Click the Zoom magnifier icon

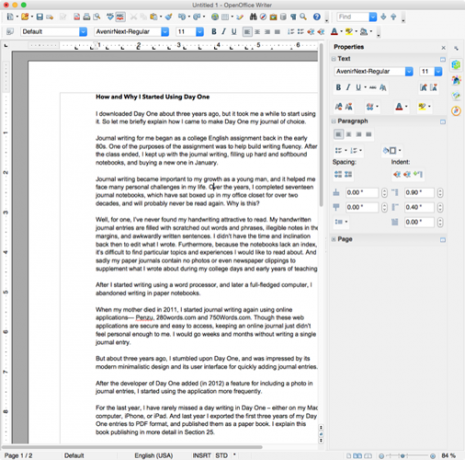(x=303, y=17)
